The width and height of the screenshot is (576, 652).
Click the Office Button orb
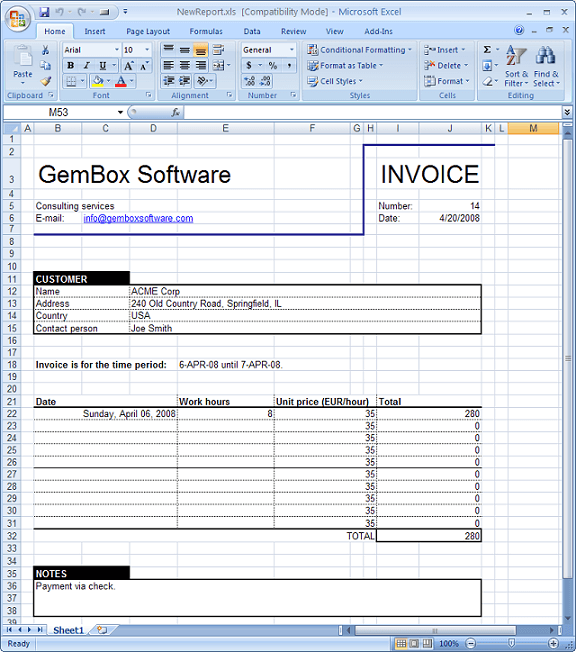click(x=17, y=19)
